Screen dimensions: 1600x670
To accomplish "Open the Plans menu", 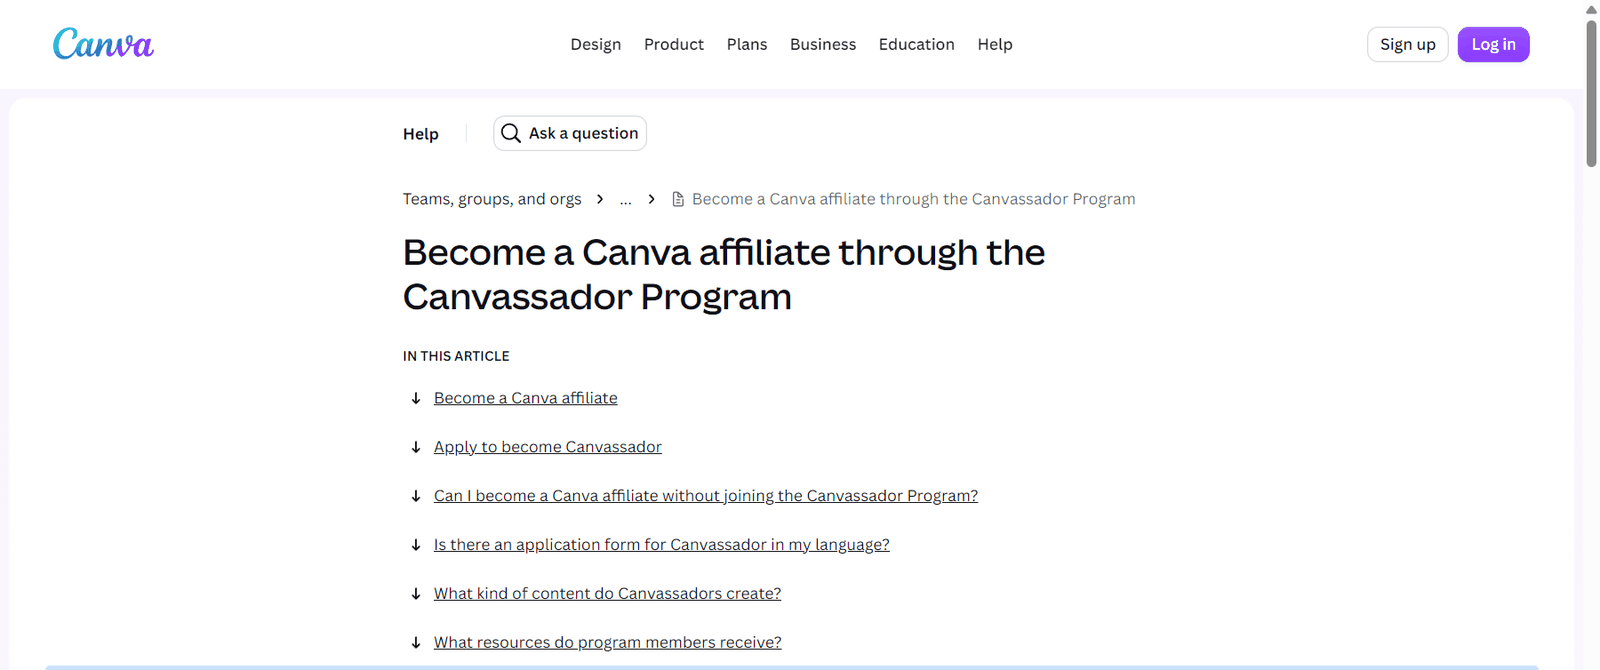I will click(x=747, y=44).
